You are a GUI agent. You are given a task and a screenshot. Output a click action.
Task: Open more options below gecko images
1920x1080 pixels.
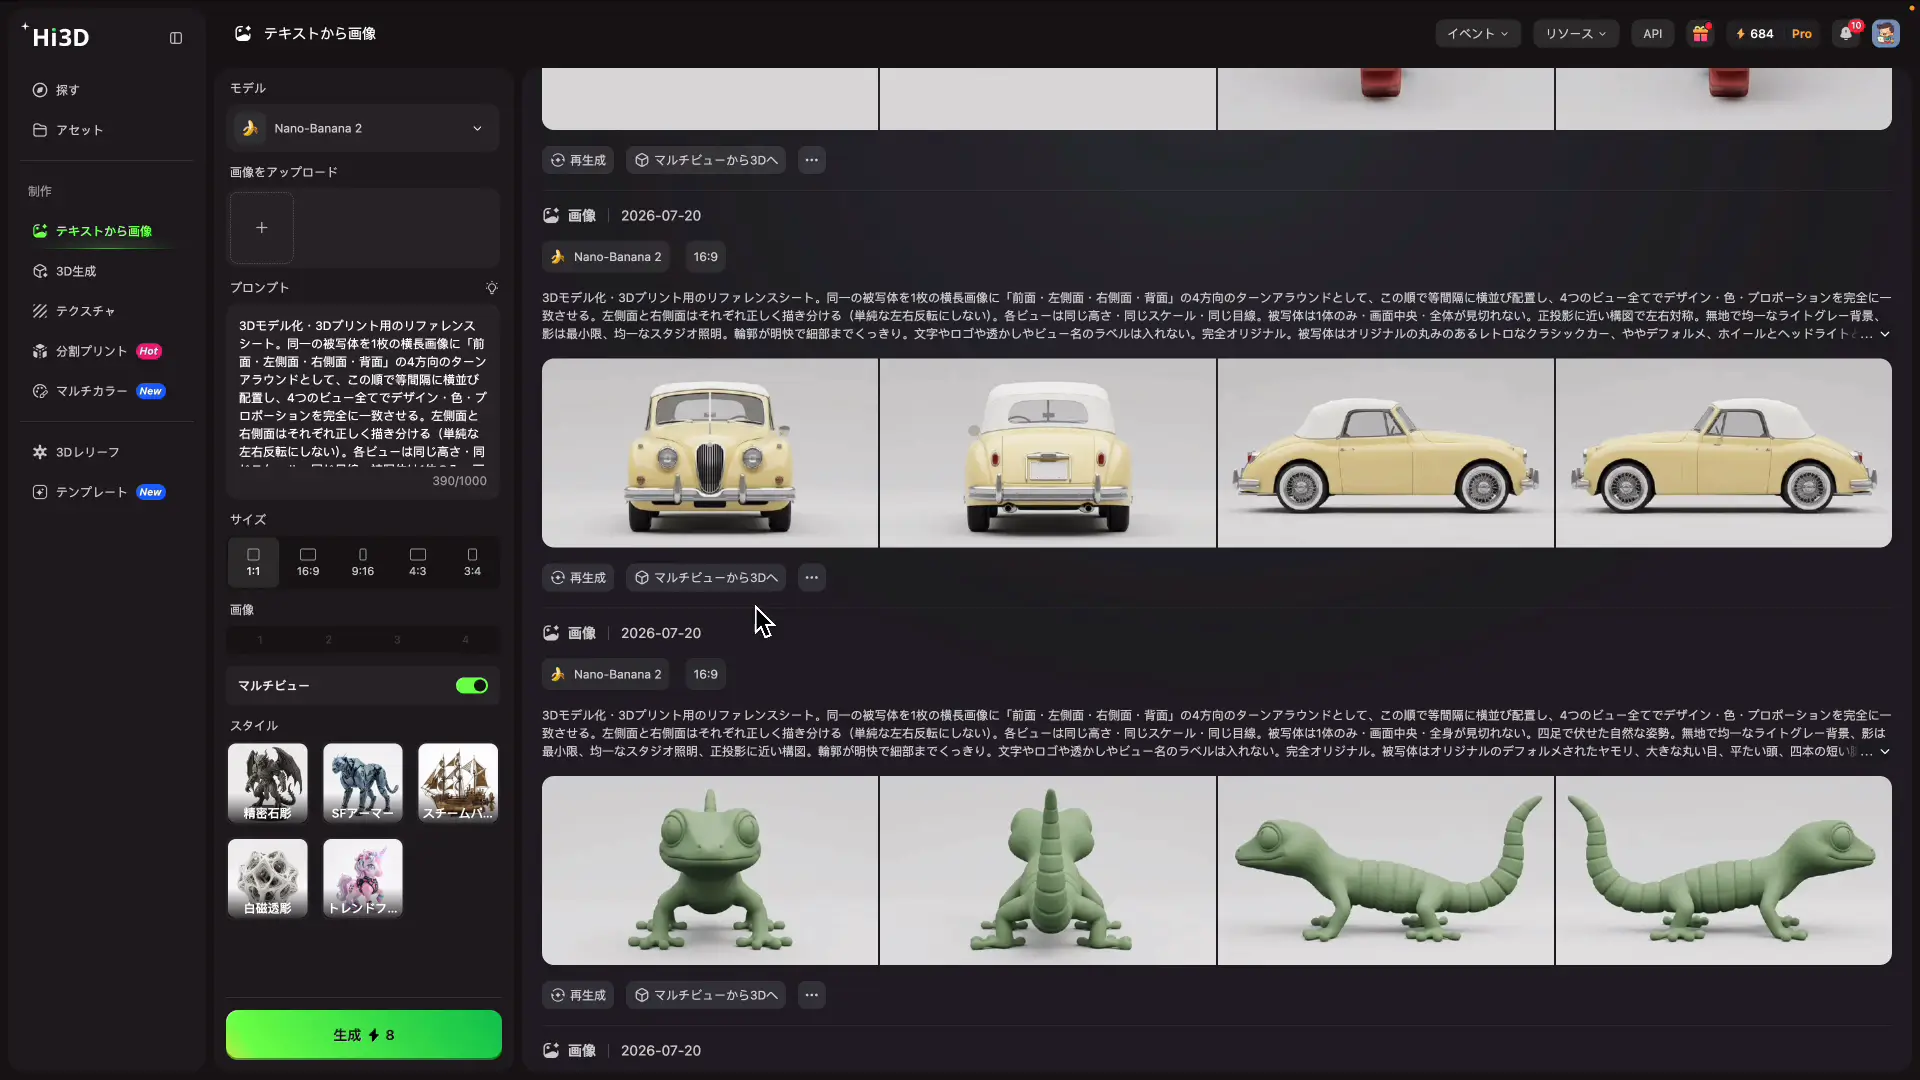point(812,996)
